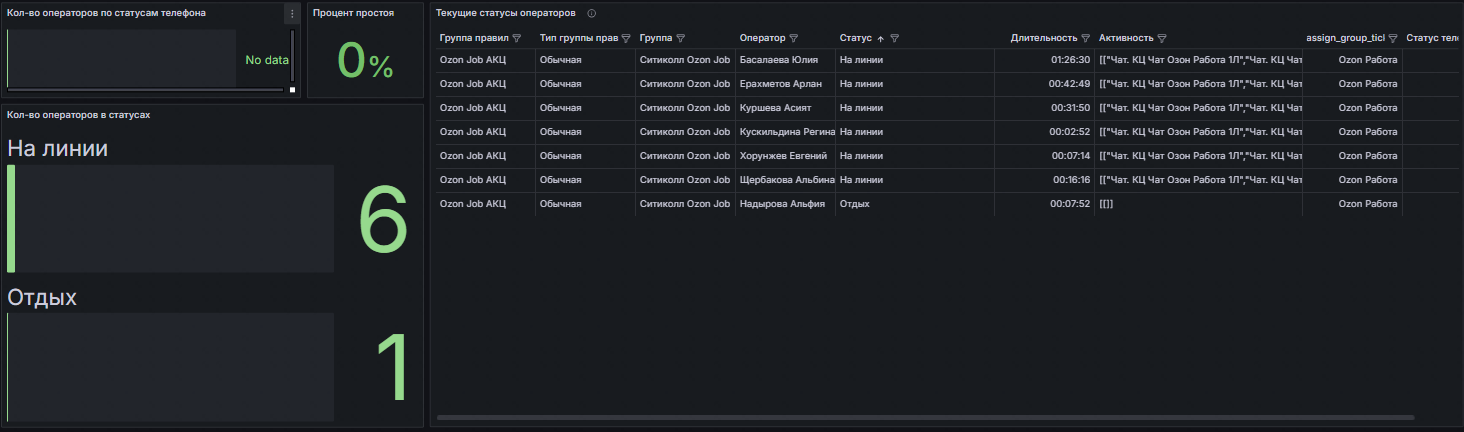Filter the Группа column
1464x432 pixels.
(680, 38)
